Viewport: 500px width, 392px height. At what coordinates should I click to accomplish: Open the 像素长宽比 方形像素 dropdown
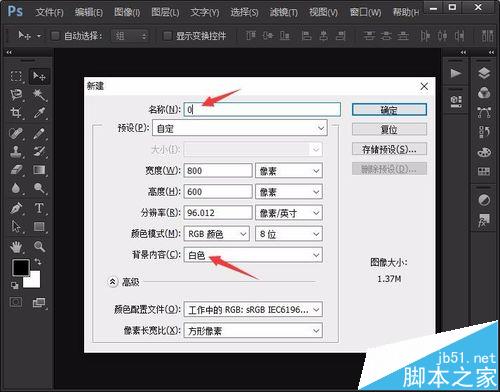253,331
